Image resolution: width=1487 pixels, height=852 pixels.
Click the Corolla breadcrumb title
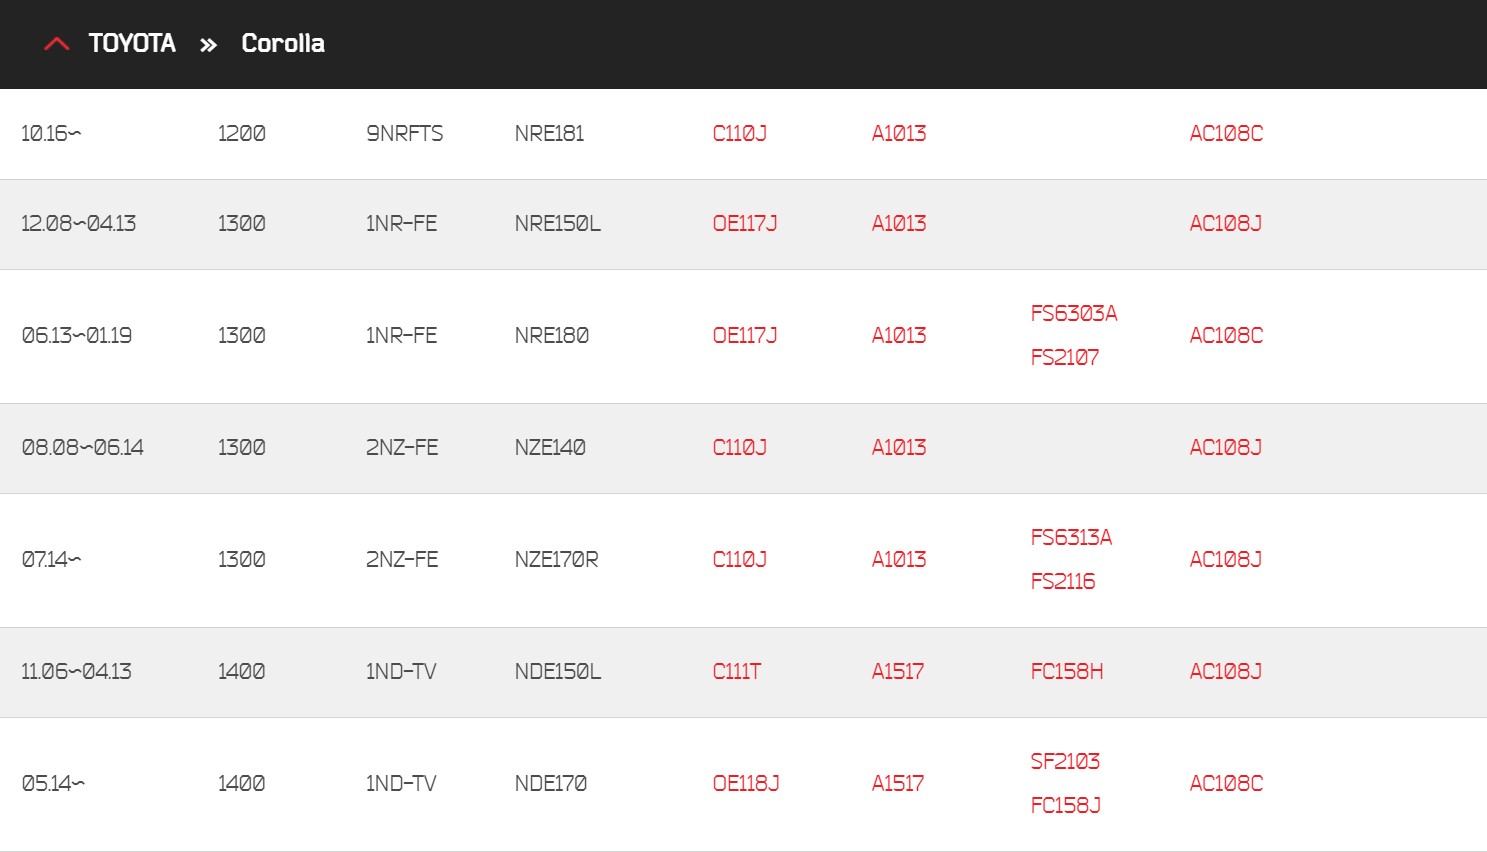[283, 43]
